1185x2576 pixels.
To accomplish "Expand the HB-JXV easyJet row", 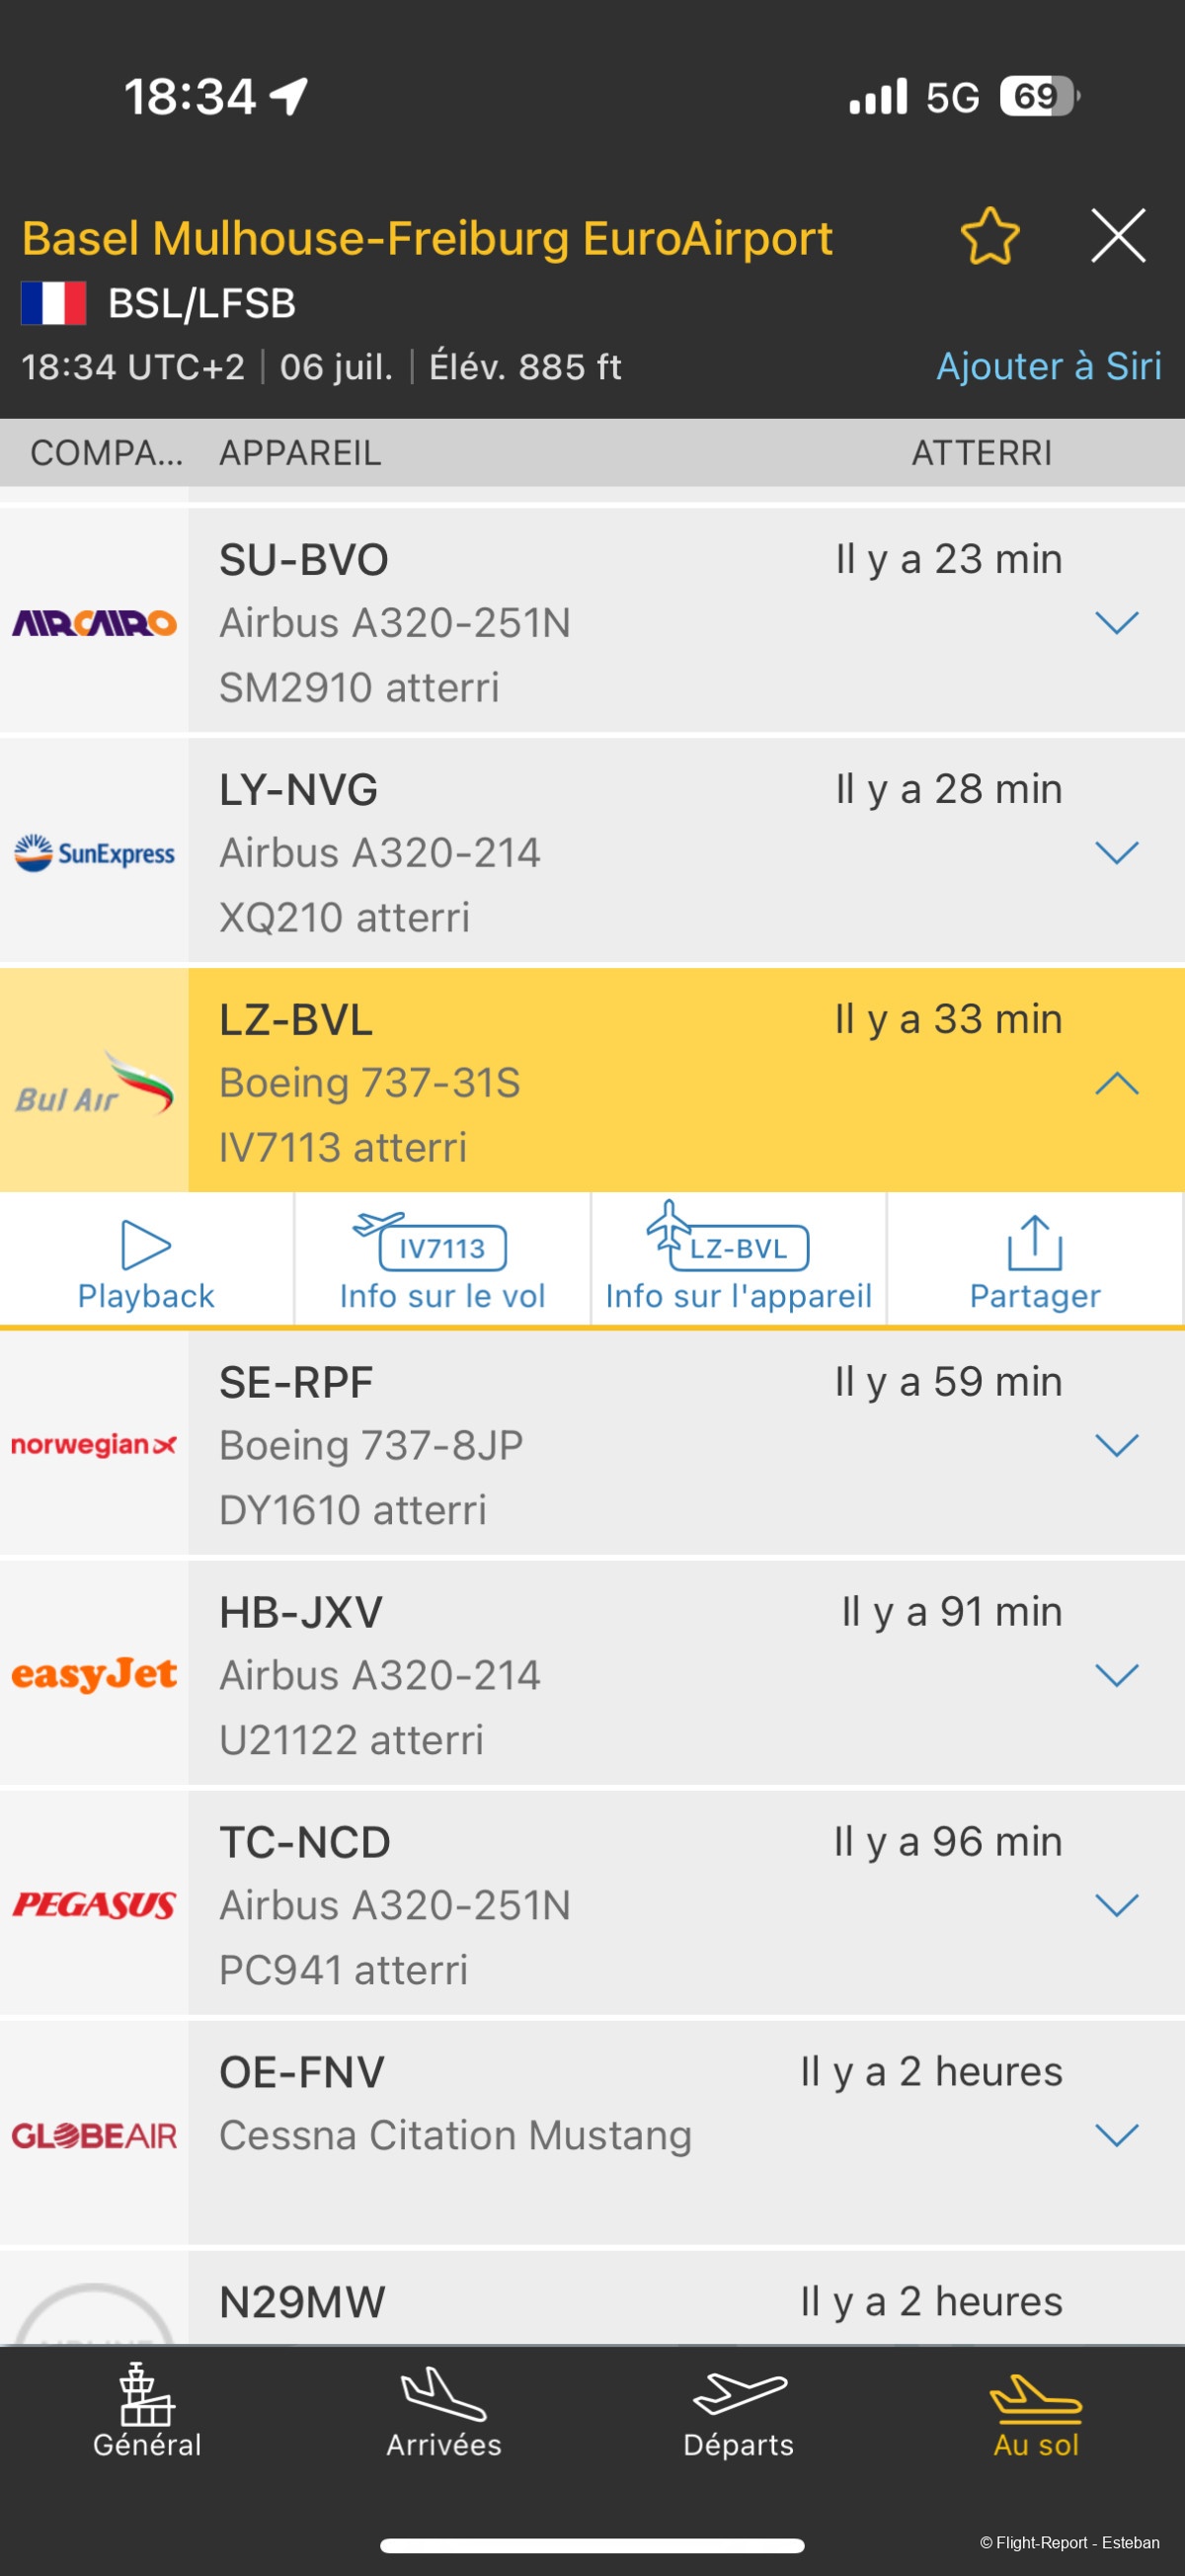I will (1116, 1675).
